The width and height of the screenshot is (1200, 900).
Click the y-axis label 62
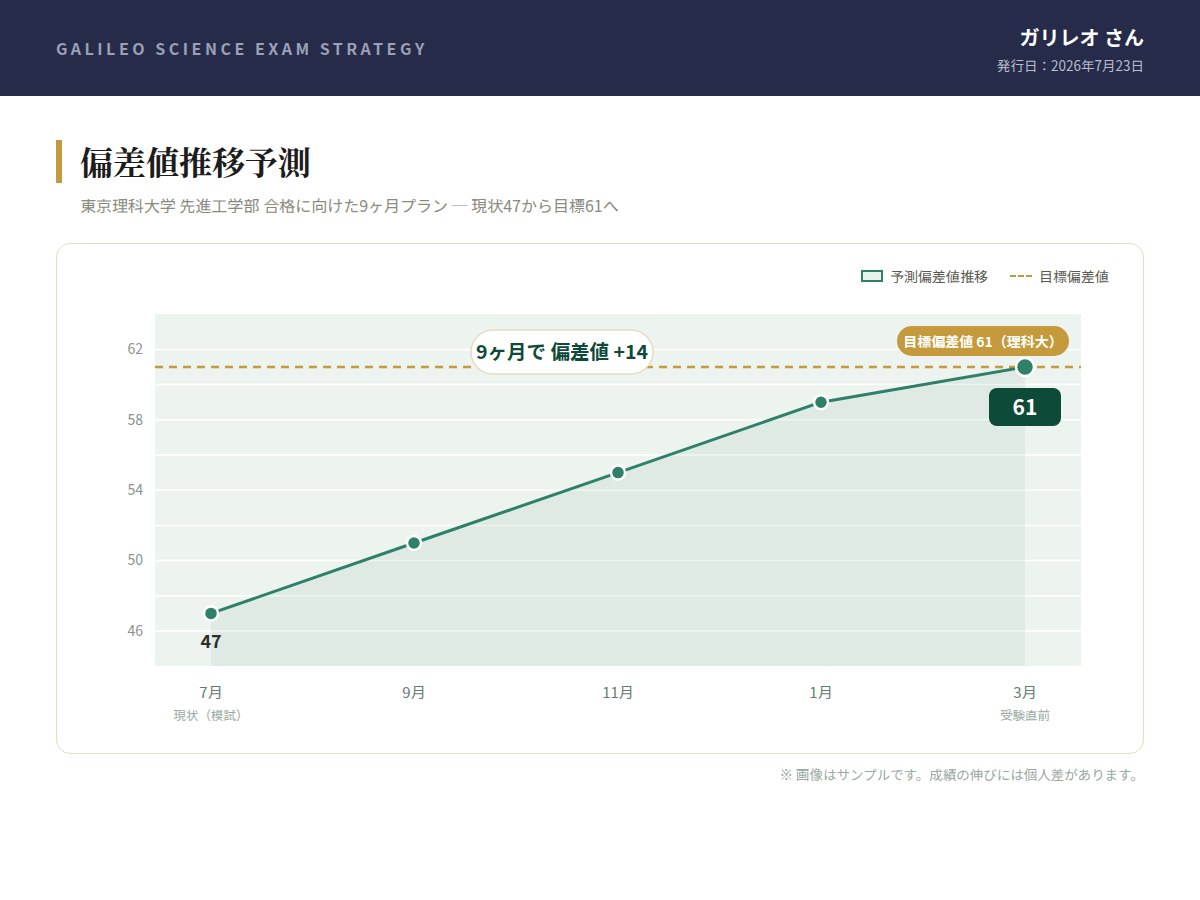point(135,349)
